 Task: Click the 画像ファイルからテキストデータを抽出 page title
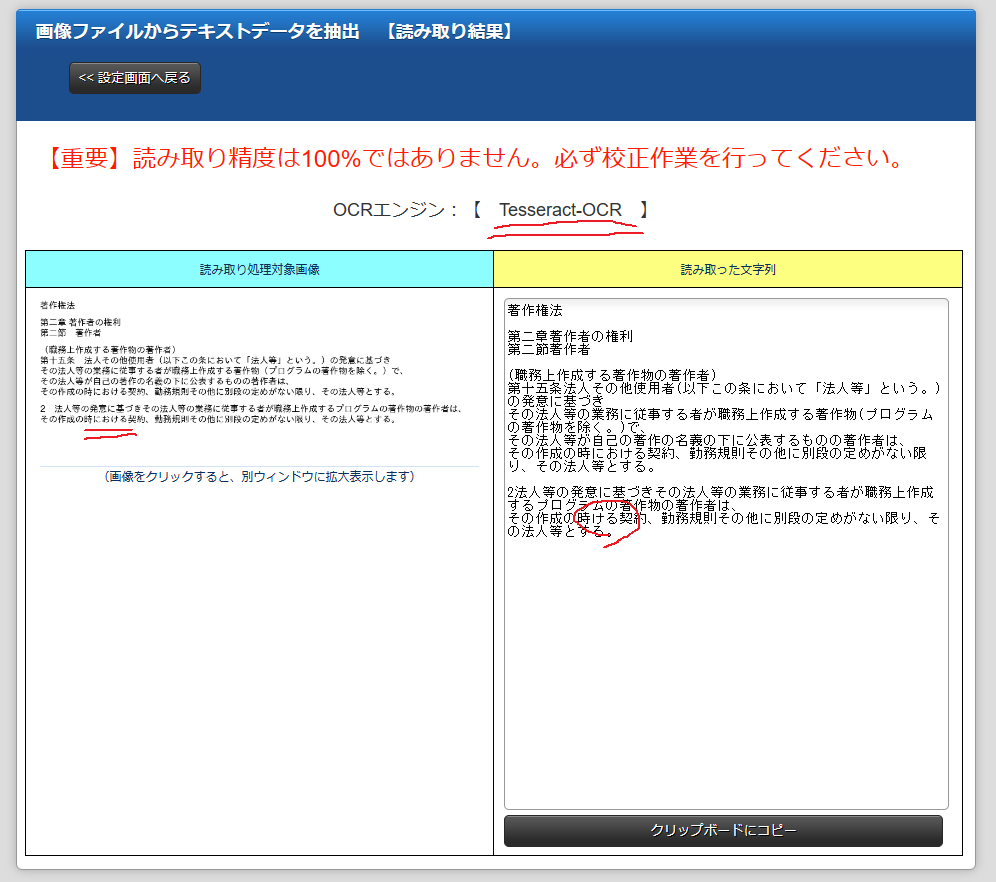tap(197, 32)
